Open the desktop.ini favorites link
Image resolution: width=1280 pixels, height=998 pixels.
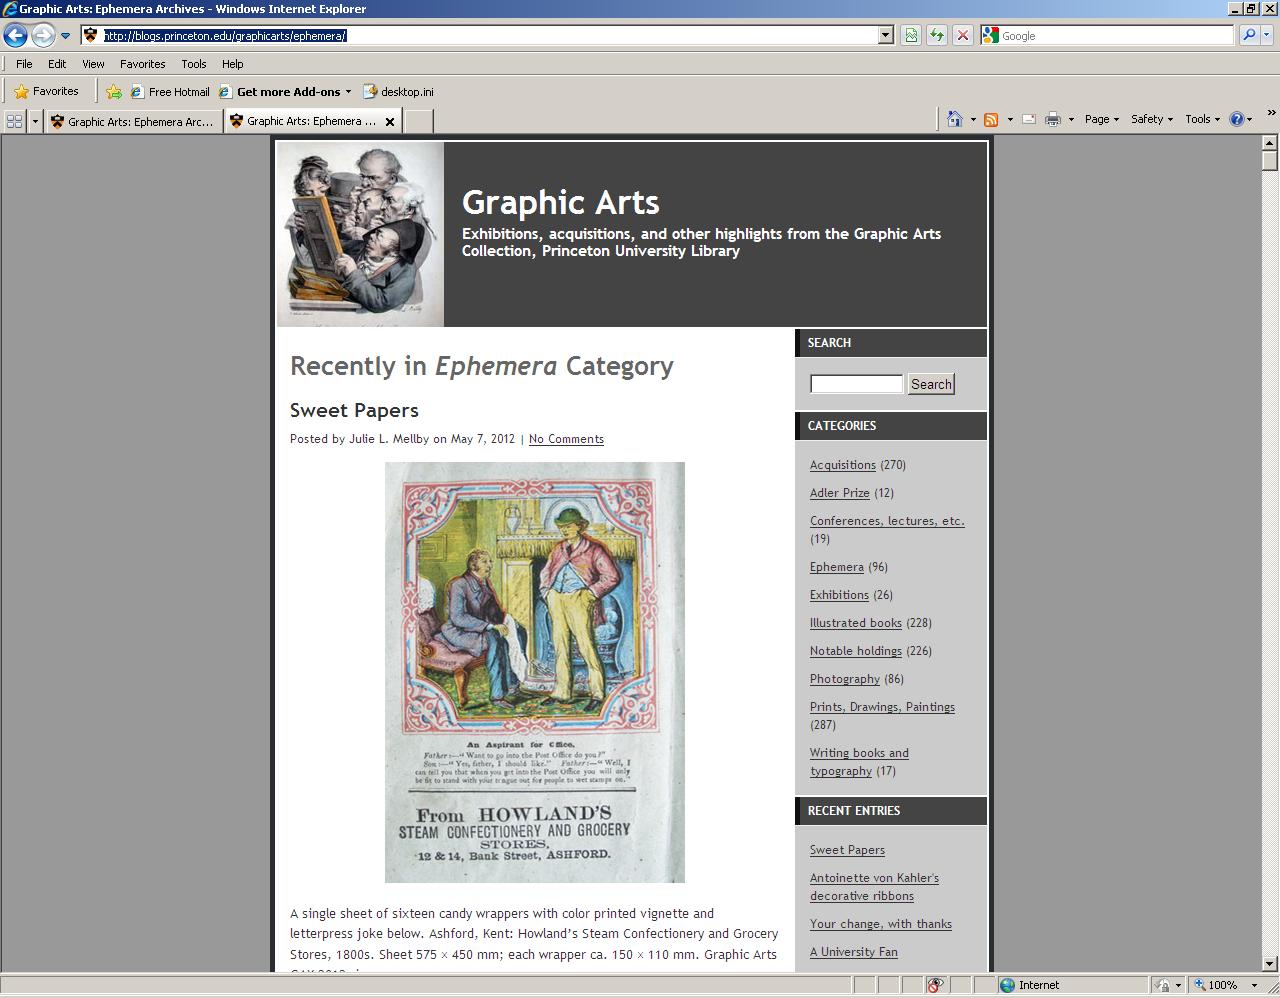[398, 91]
